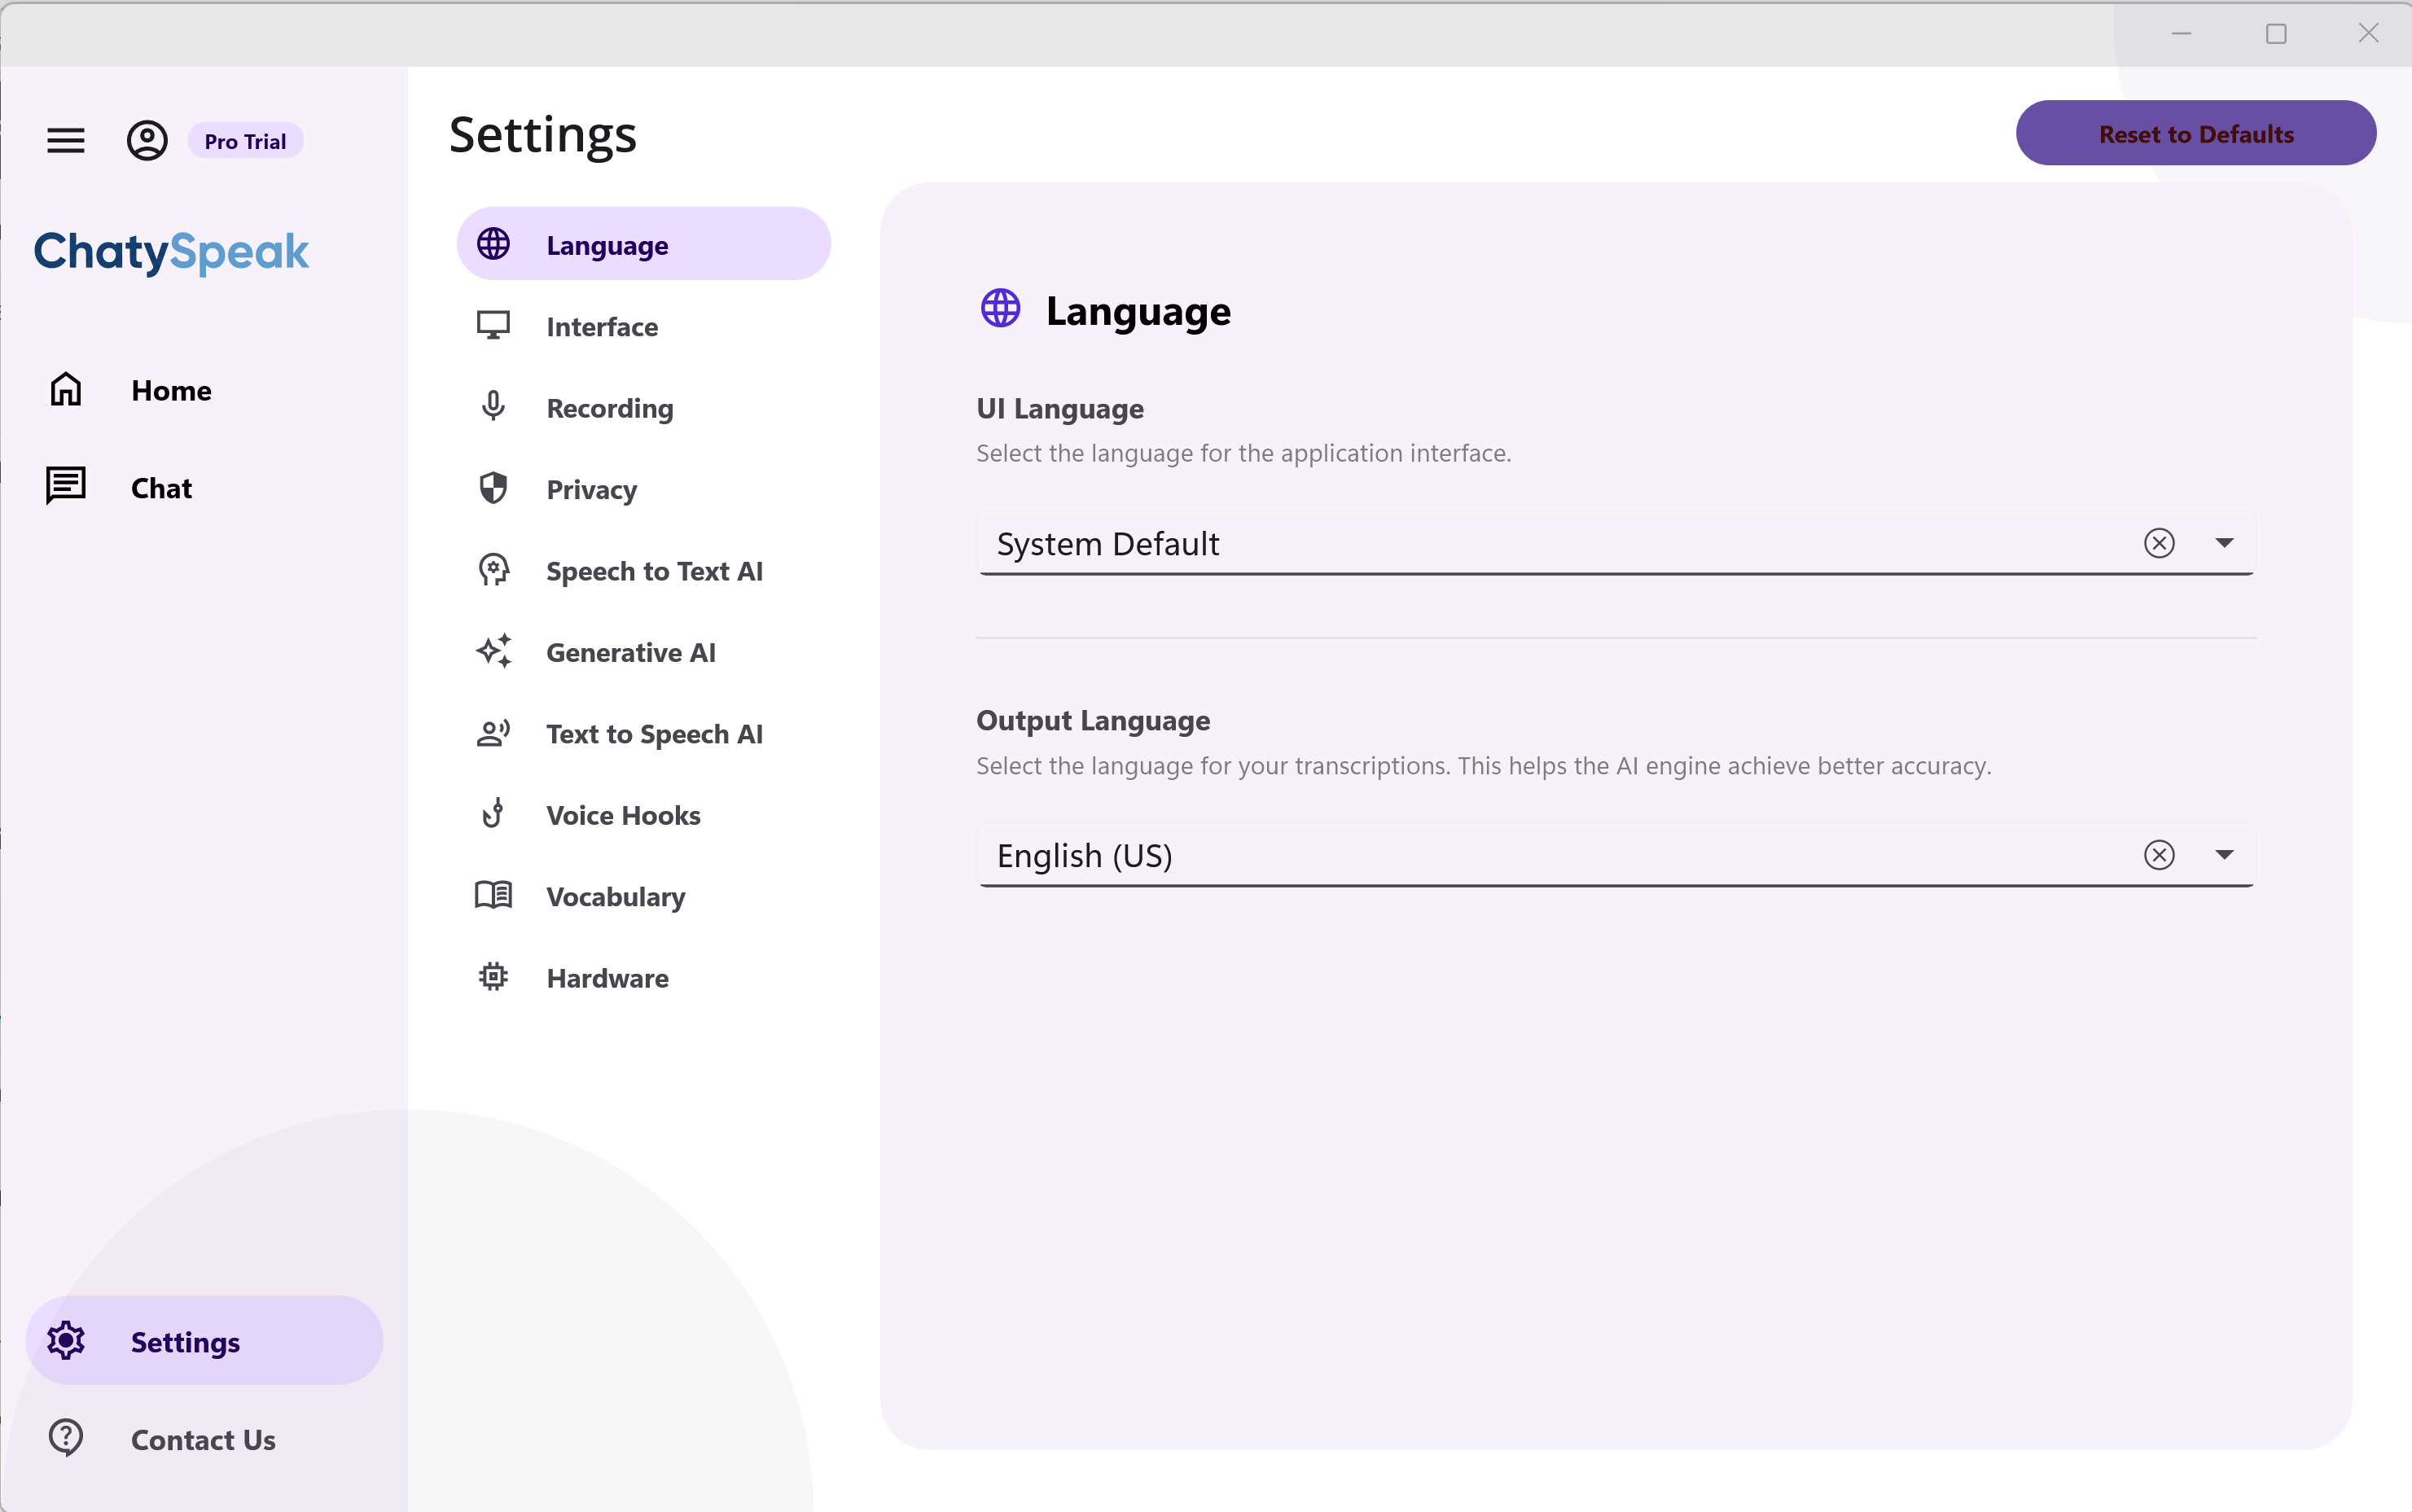Expand the Output Language dropdown arrow

[x=2224, y=855]
